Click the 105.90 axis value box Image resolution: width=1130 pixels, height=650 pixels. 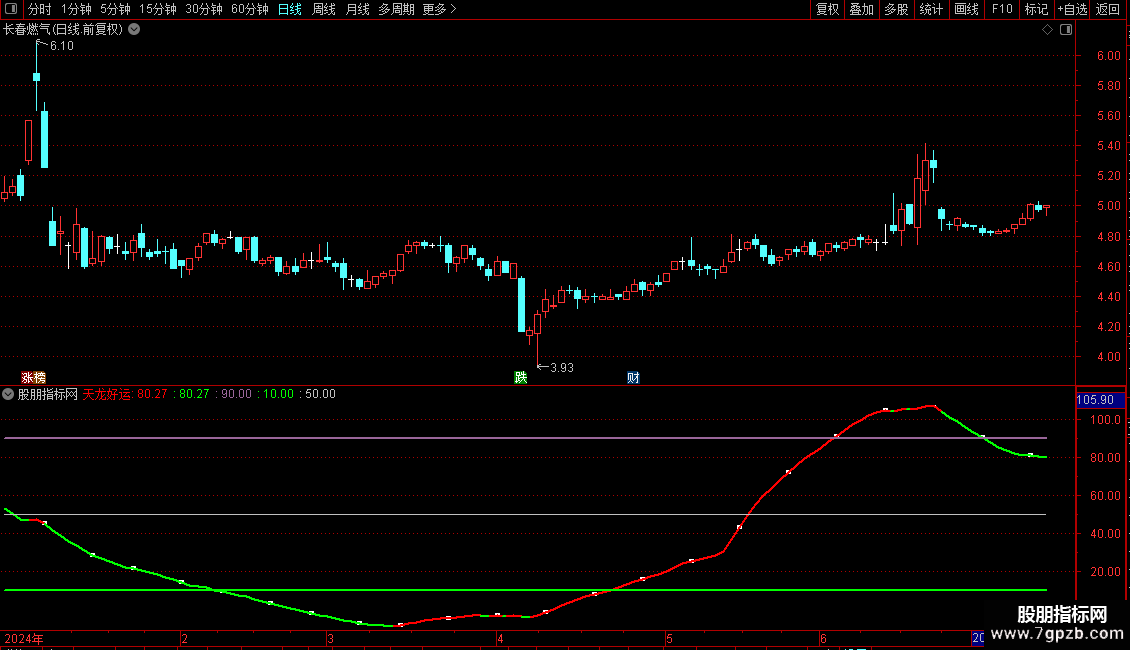coord(1100,400)
